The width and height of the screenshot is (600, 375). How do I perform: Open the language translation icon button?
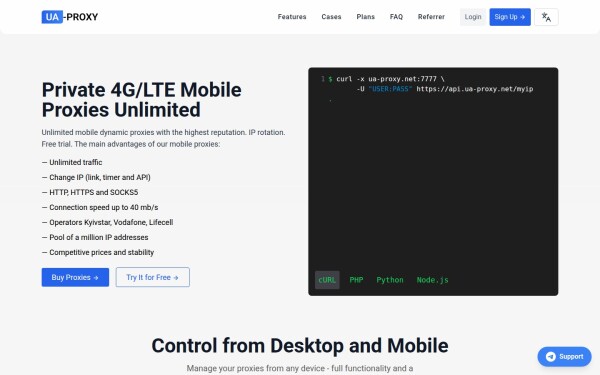546,17
